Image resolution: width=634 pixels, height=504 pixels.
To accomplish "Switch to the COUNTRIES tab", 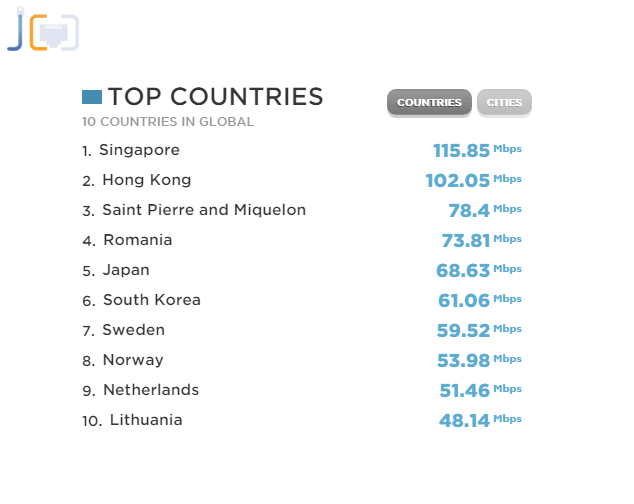I will tap(429, 103).
